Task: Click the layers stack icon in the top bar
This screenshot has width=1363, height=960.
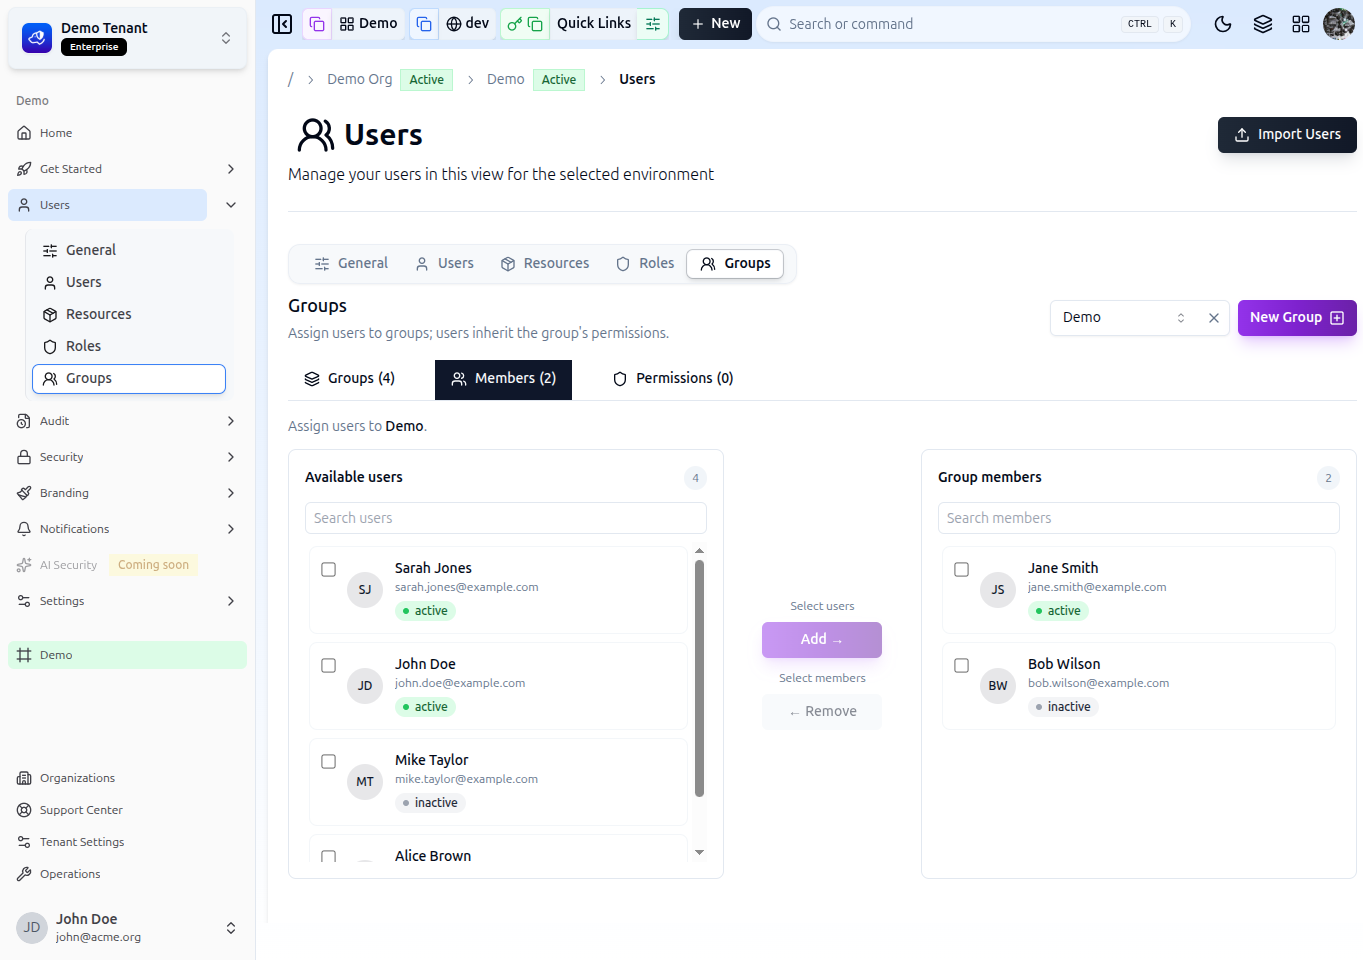Action: [x=1262, y=23]
